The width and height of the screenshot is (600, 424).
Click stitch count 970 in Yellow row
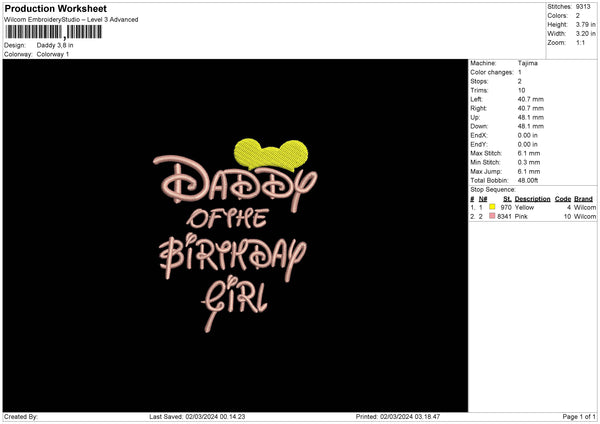506,207
